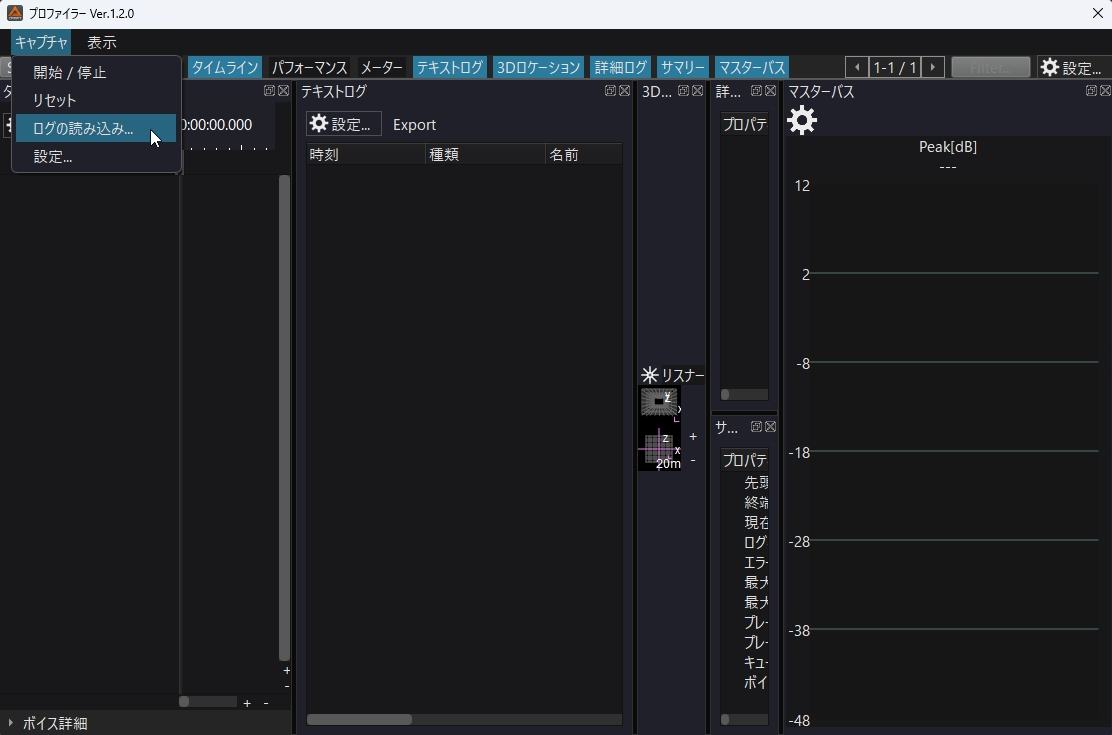Click the プロパティ header in summary panel

coord(745,460)
